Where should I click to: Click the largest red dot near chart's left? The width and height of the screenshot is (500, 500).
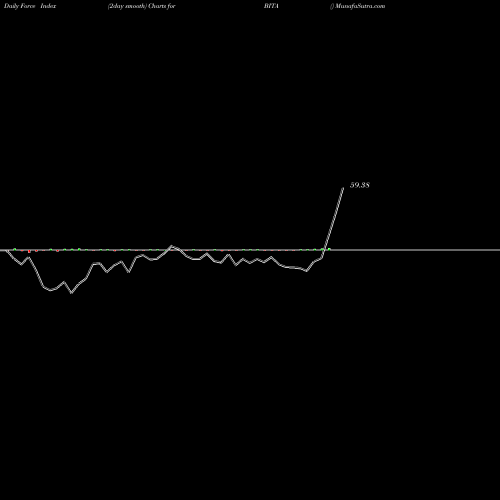pyautogui.click(x=29, y=251)
